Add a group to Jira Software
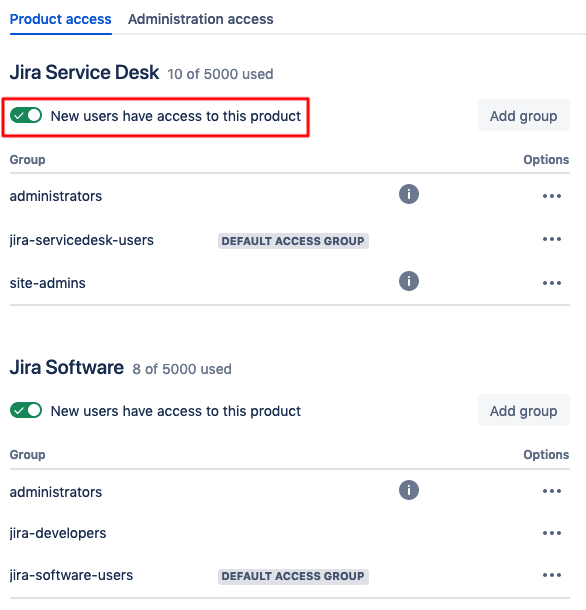The width and height of the screenshot is (586, 610). [523, 410]
